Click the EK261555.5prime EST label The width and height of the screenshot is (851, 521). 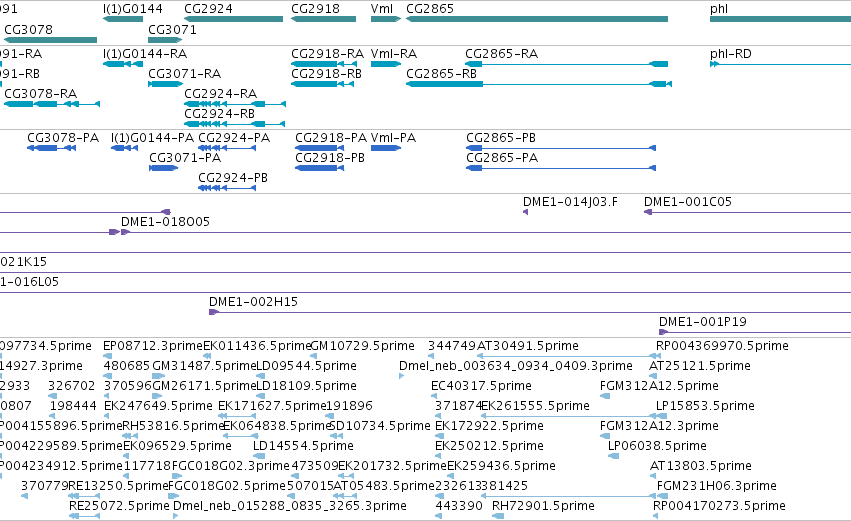[535, 406]
